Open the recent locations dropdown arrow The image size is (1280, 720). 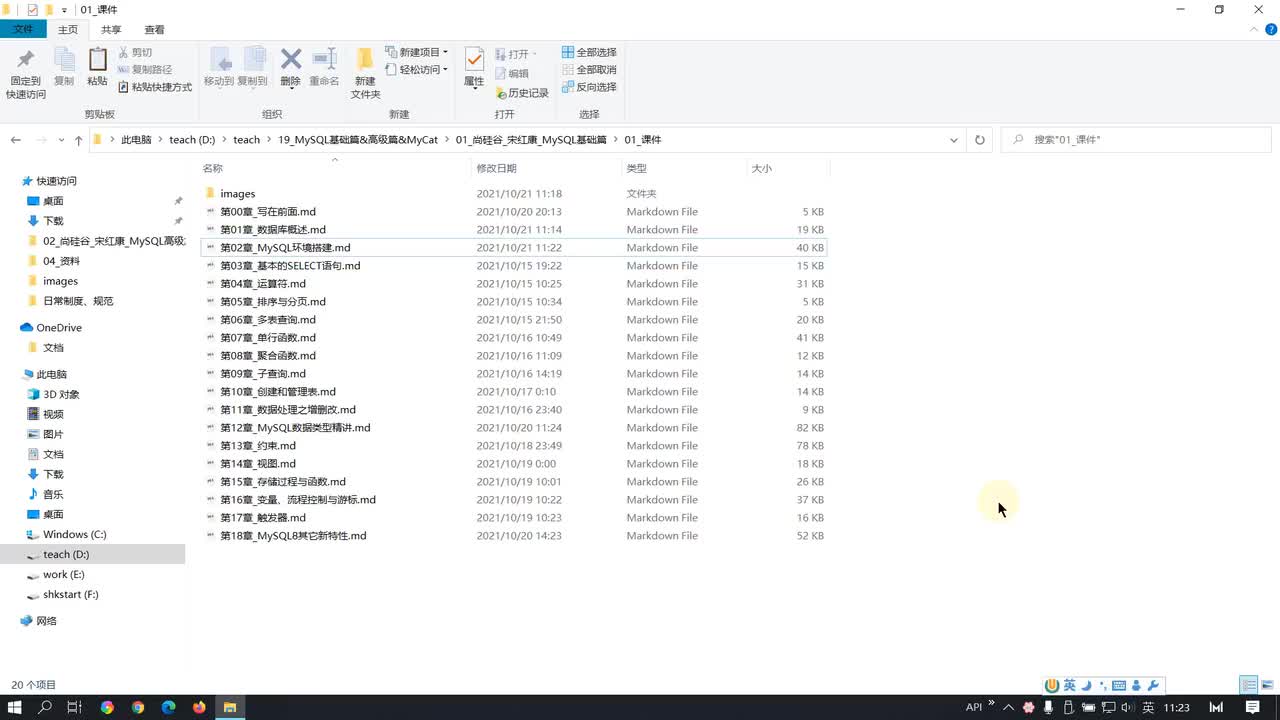pyautogui.click(x=62, y=140)
